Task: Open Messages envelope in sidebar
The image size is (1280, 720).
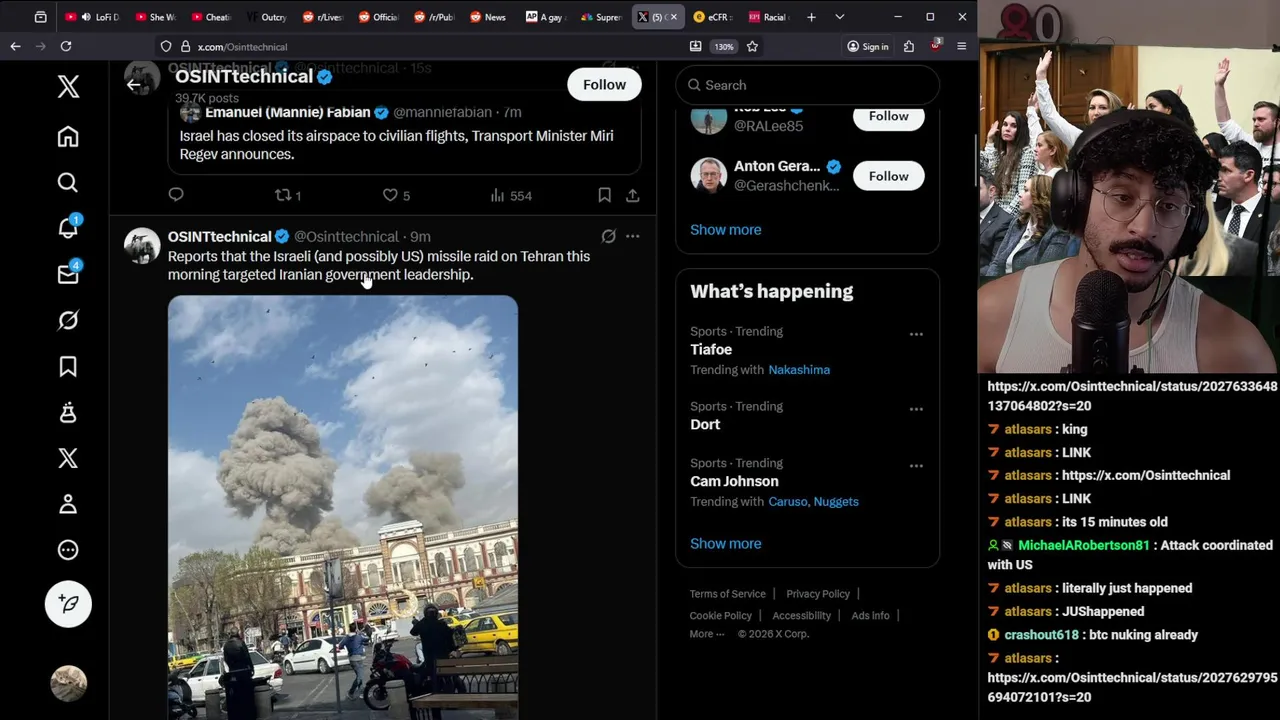Action: tap(68, 274)
